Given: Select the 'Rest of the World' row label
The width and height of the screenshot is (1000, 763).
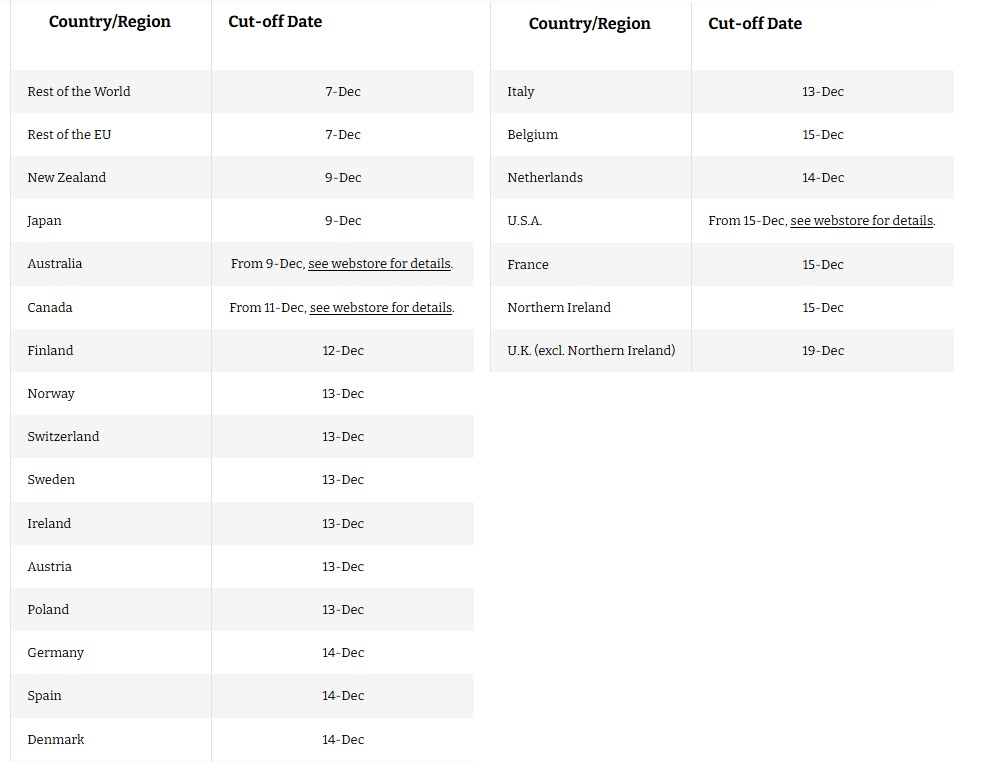Looking at the screenshot, I should point(79,92).
